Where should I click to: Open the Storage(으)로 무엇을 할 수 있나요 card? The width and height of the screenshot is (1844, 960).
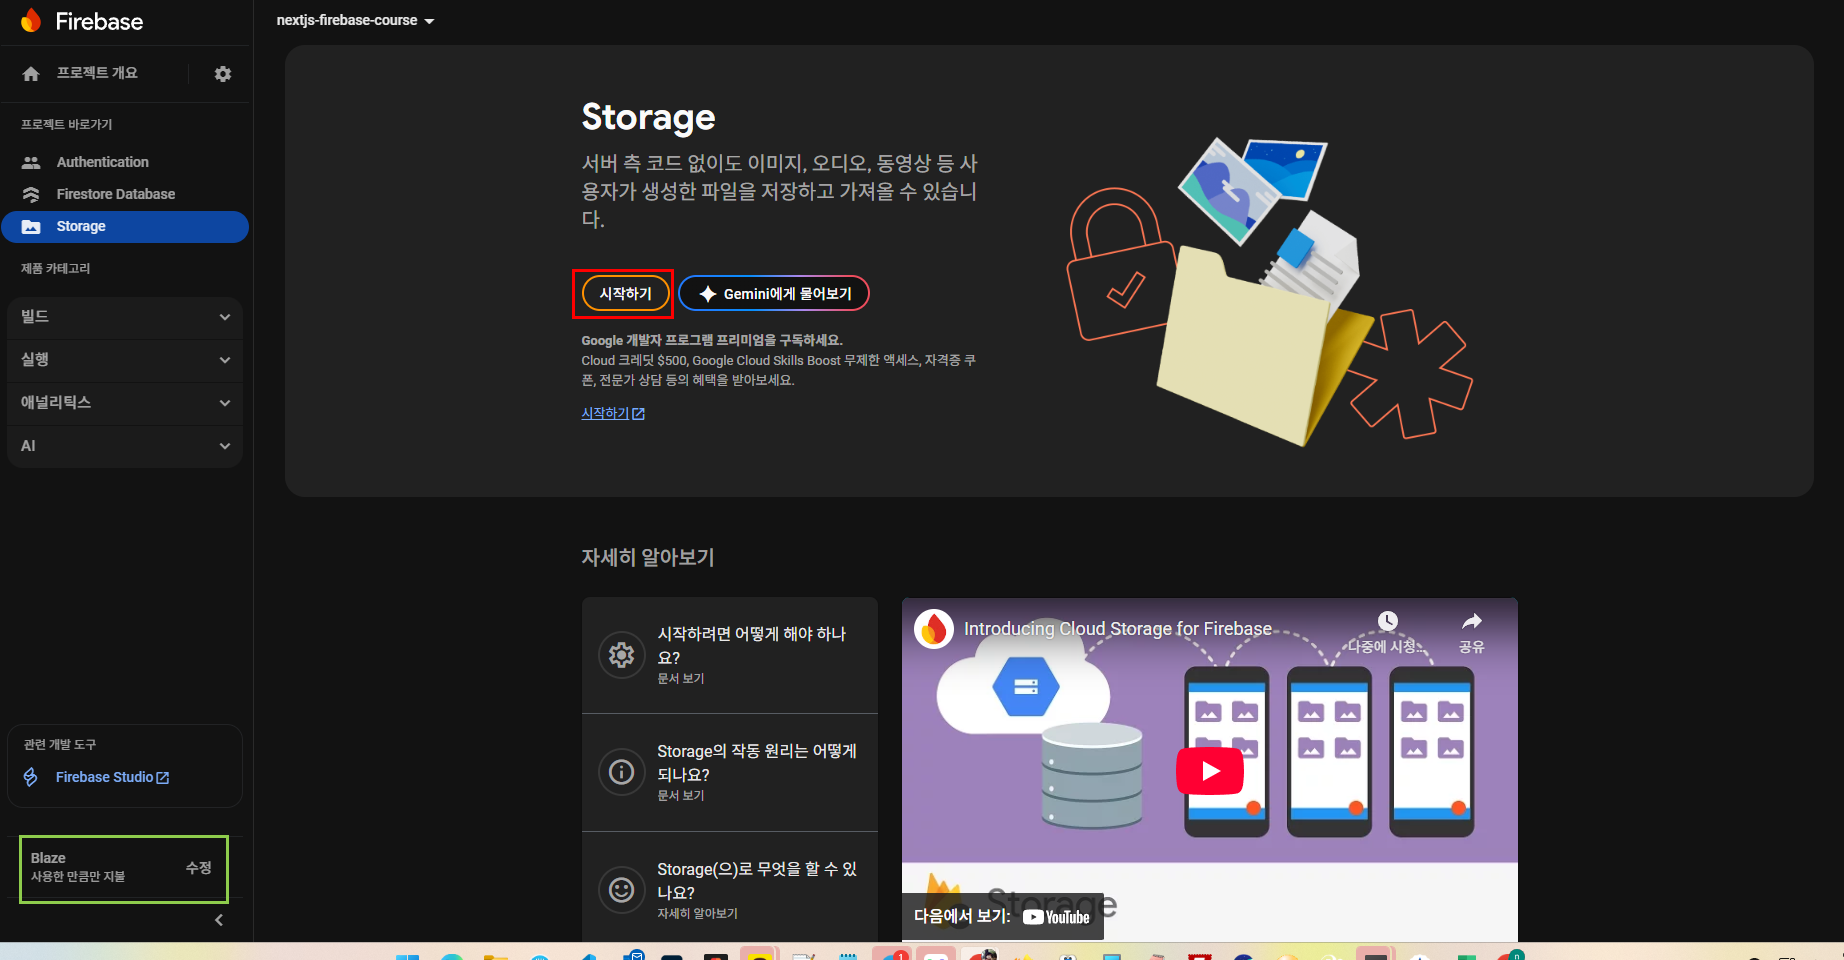coord(730,889)
